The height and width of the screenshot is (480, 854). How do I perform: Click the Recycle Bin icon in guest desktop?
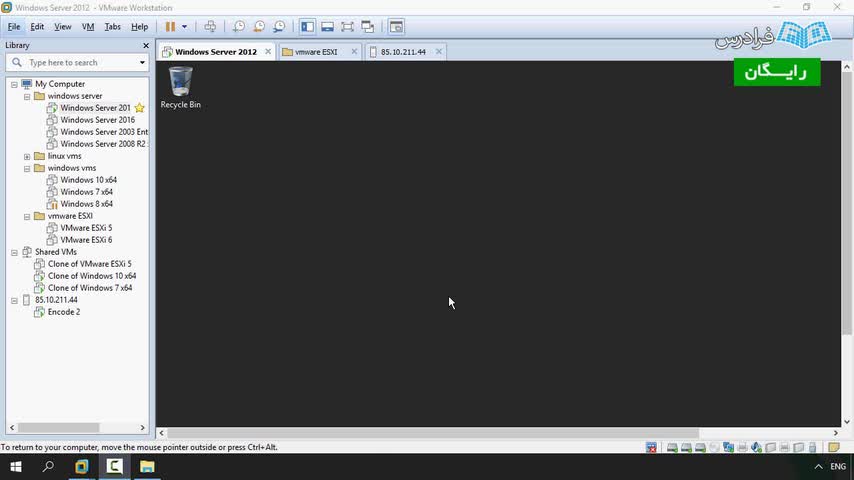180,87
